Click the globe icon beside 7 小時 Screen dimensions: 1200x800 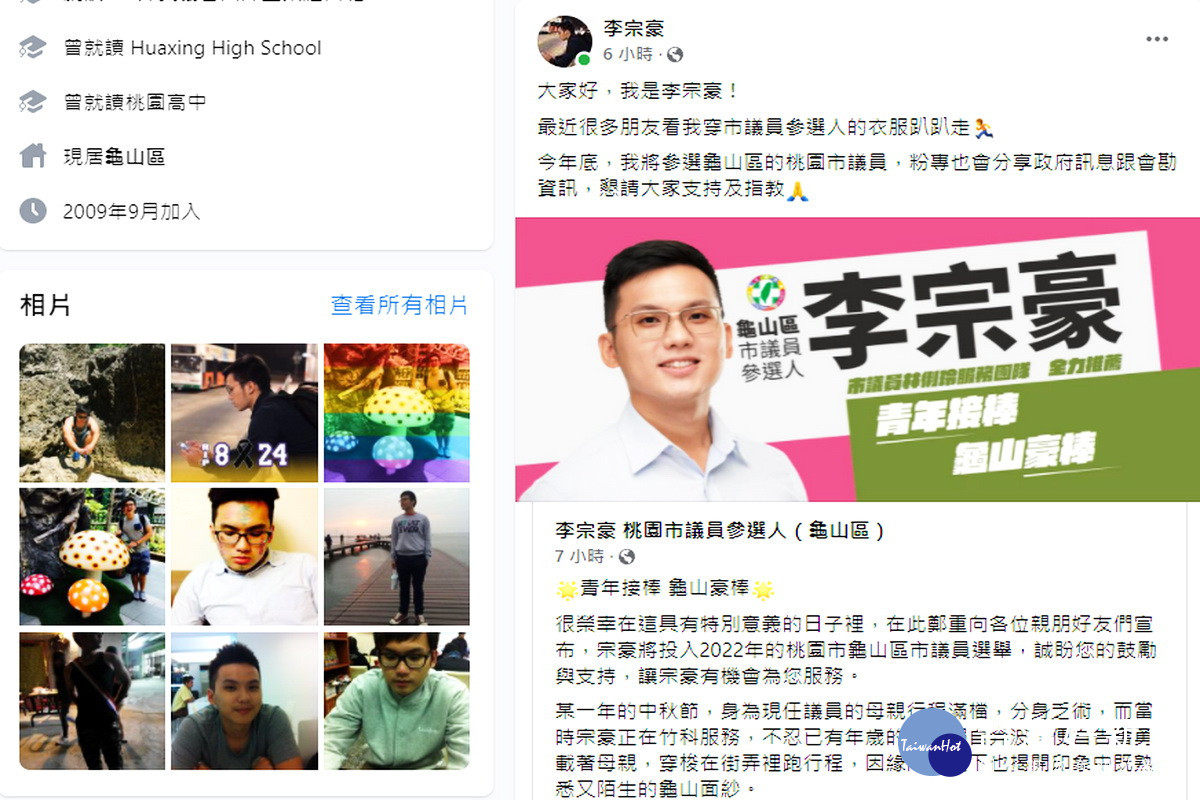tap(628, 557)
